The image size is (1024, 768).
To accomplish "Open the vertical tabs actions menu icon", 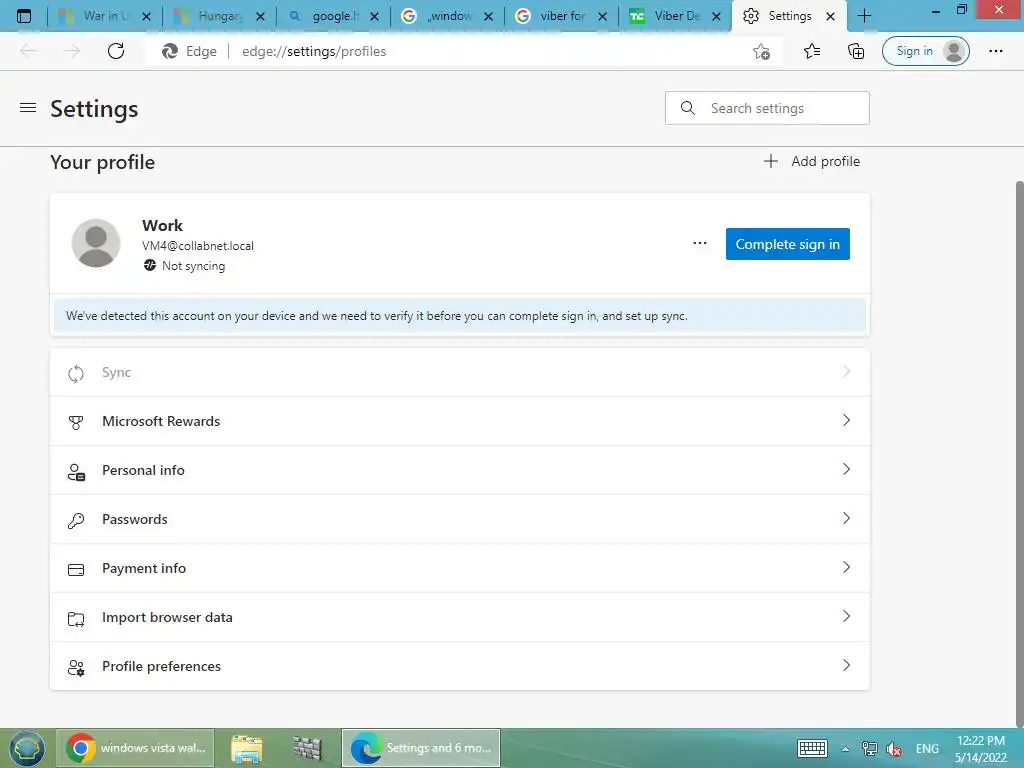I will point(24,16).
